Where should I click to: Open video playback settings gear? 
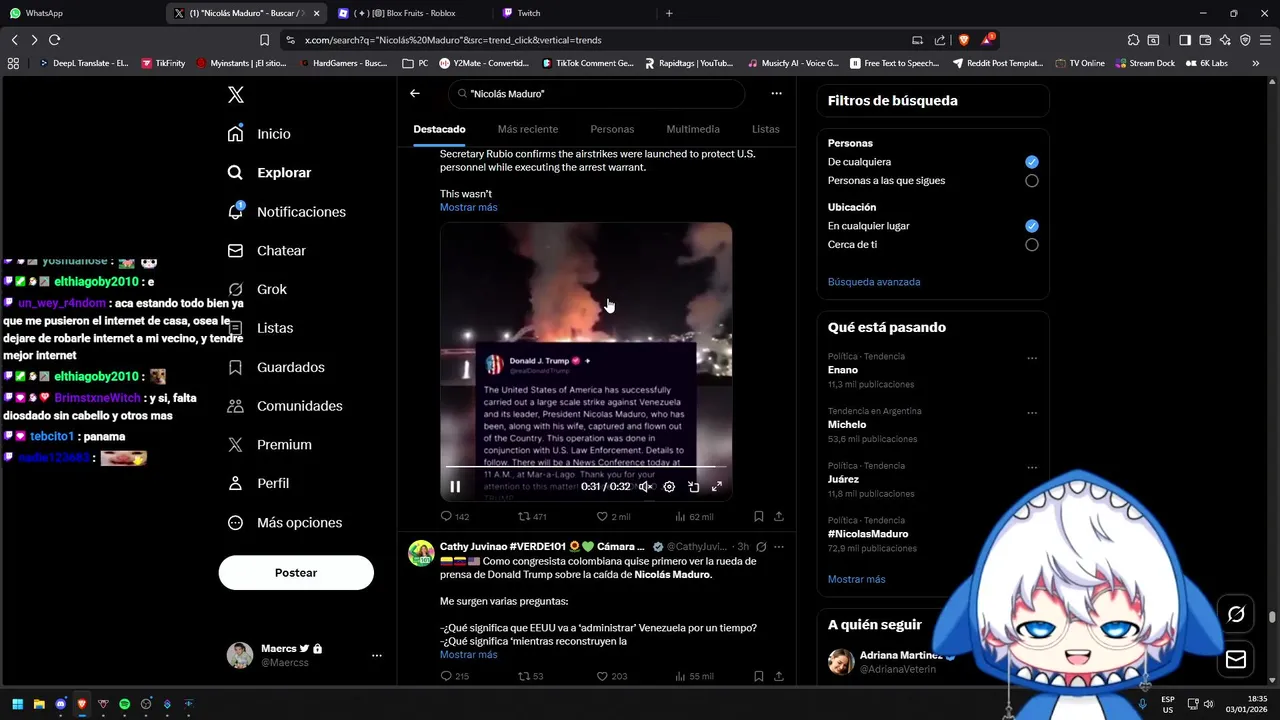[669, 487]
